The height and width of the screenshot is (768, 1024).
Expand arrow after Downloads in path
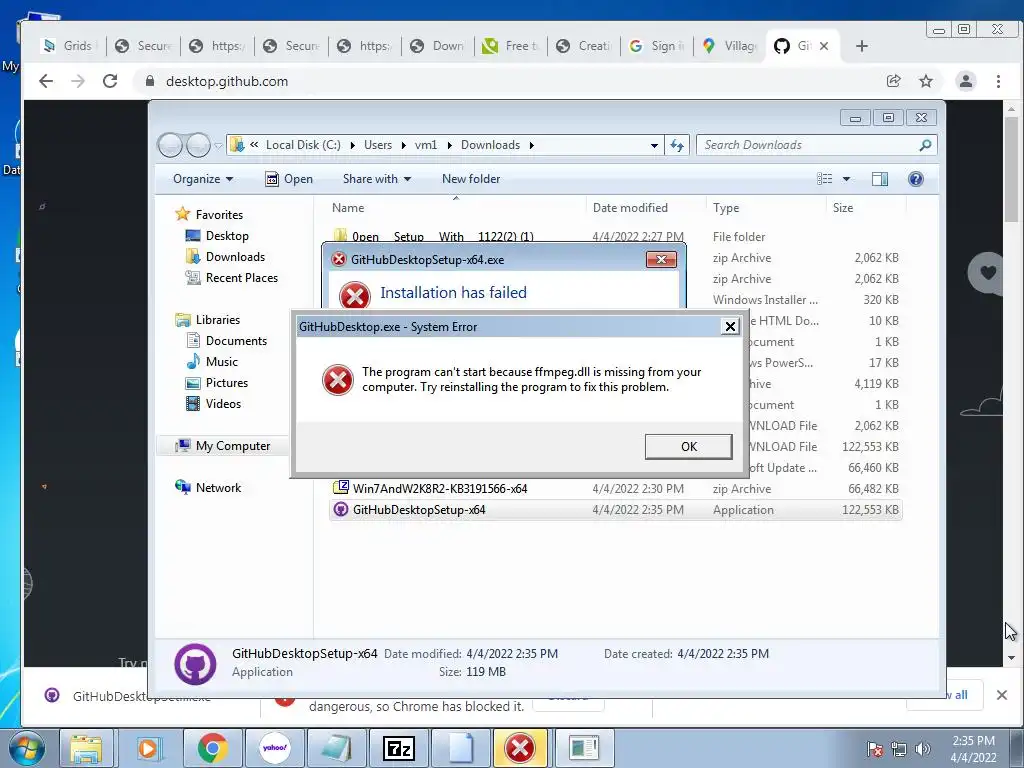(x=532, y=145)
